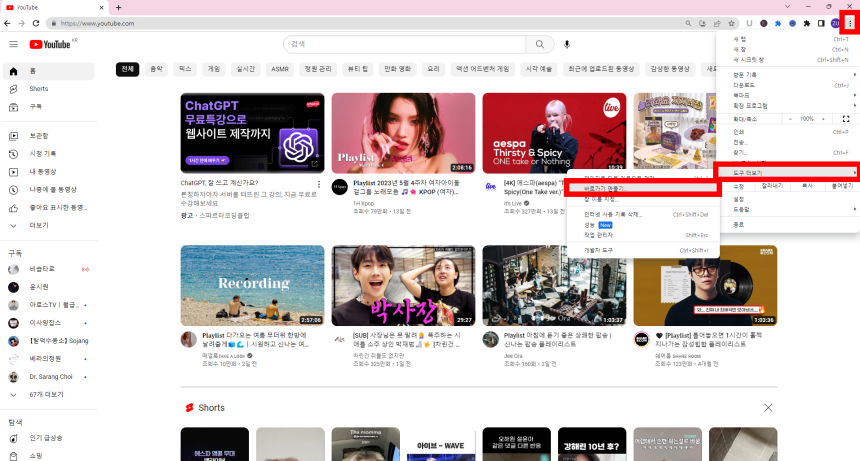Select 설정 in Chrome menu
This screenshot has width=860, height=461.
click(788, 200)
